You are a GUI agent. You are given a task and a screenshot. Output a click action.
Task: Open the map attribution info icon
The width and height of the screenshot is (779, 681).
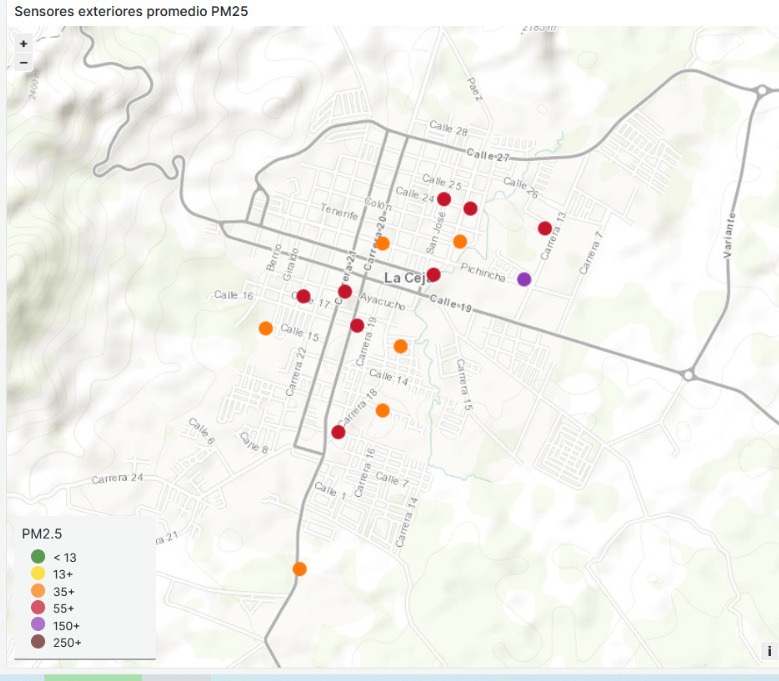[770, 651]
